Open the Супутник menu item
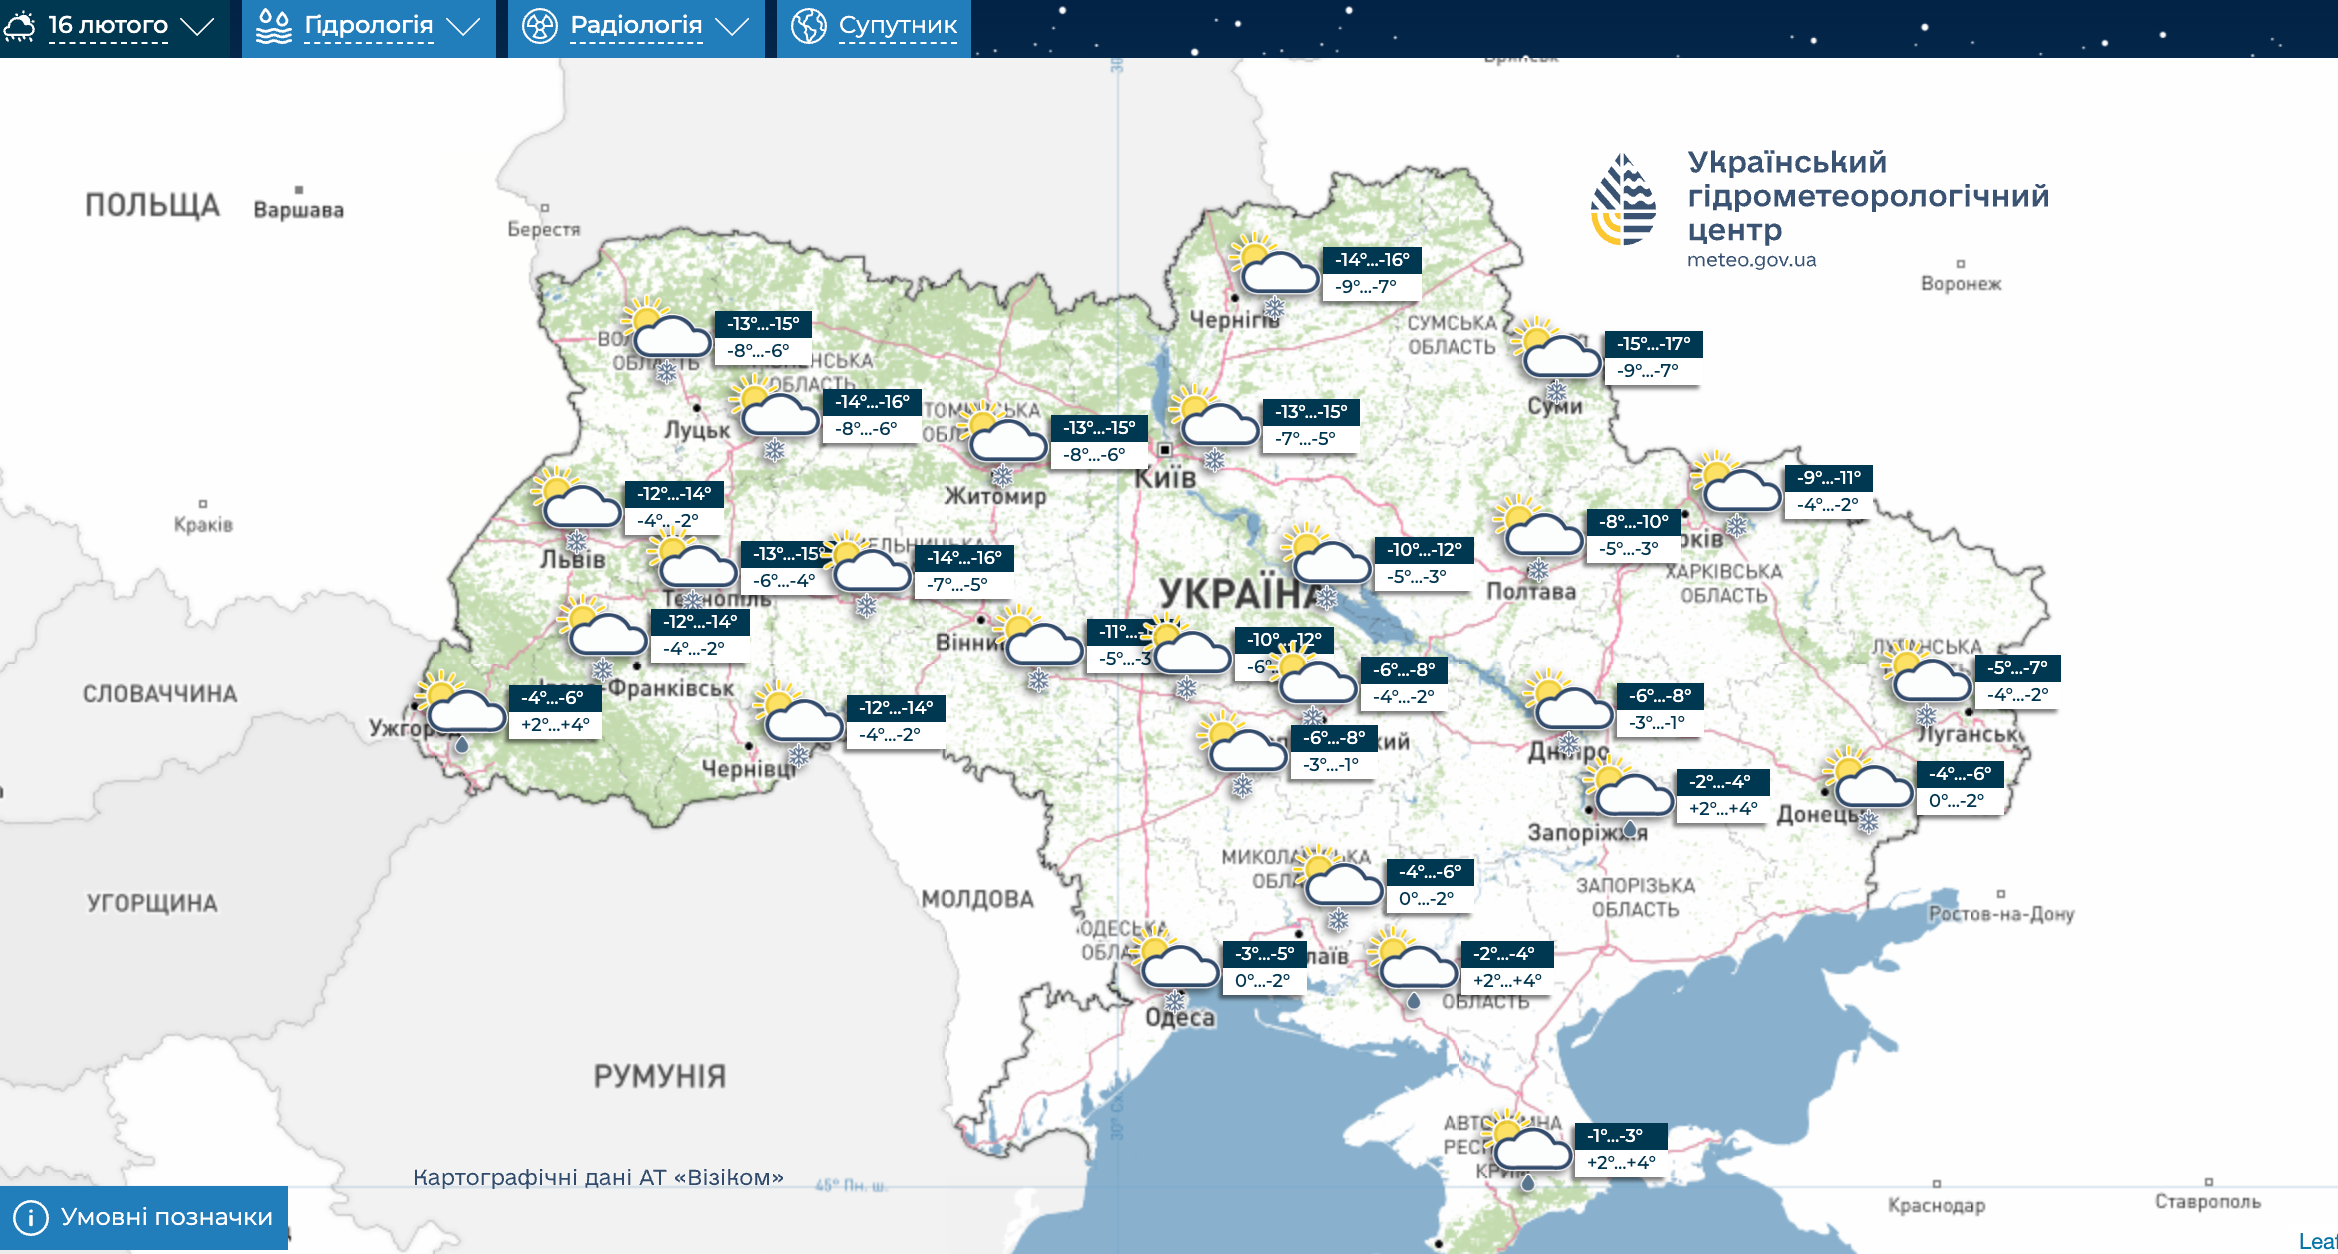 coord(897,26)
